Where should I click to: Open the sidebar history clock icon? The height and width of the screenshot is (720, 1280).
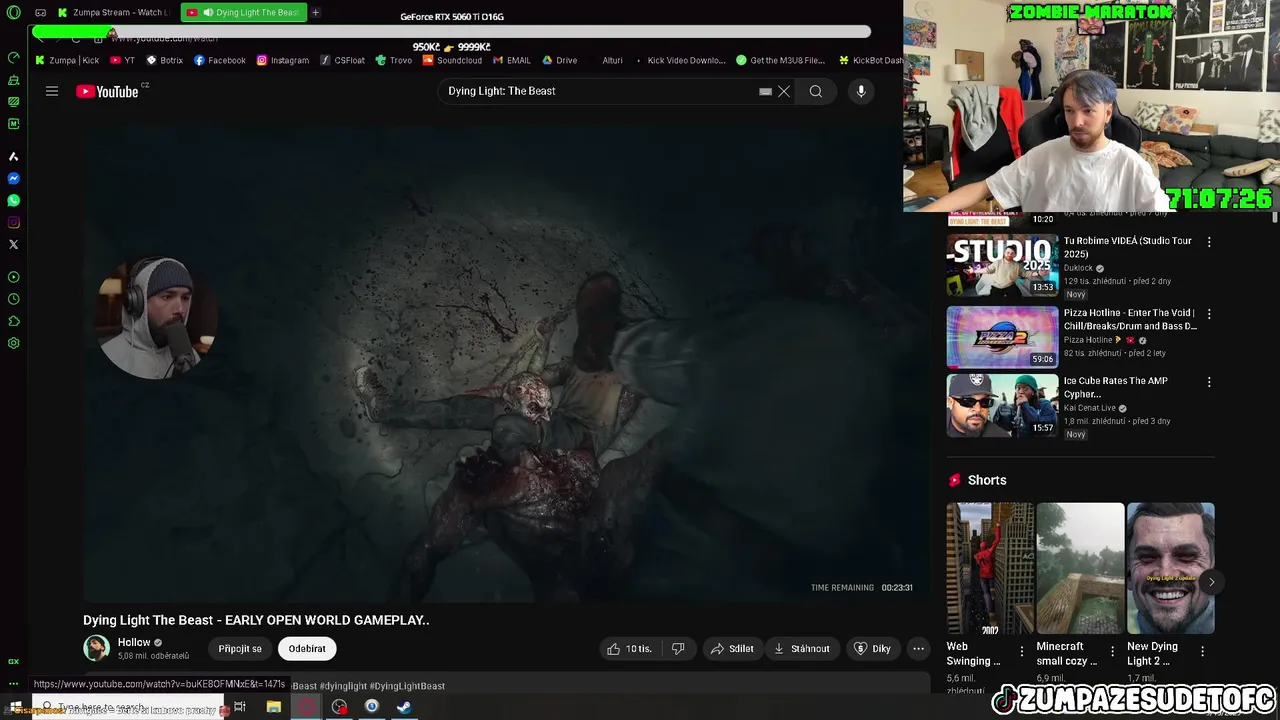coord(13,299)
